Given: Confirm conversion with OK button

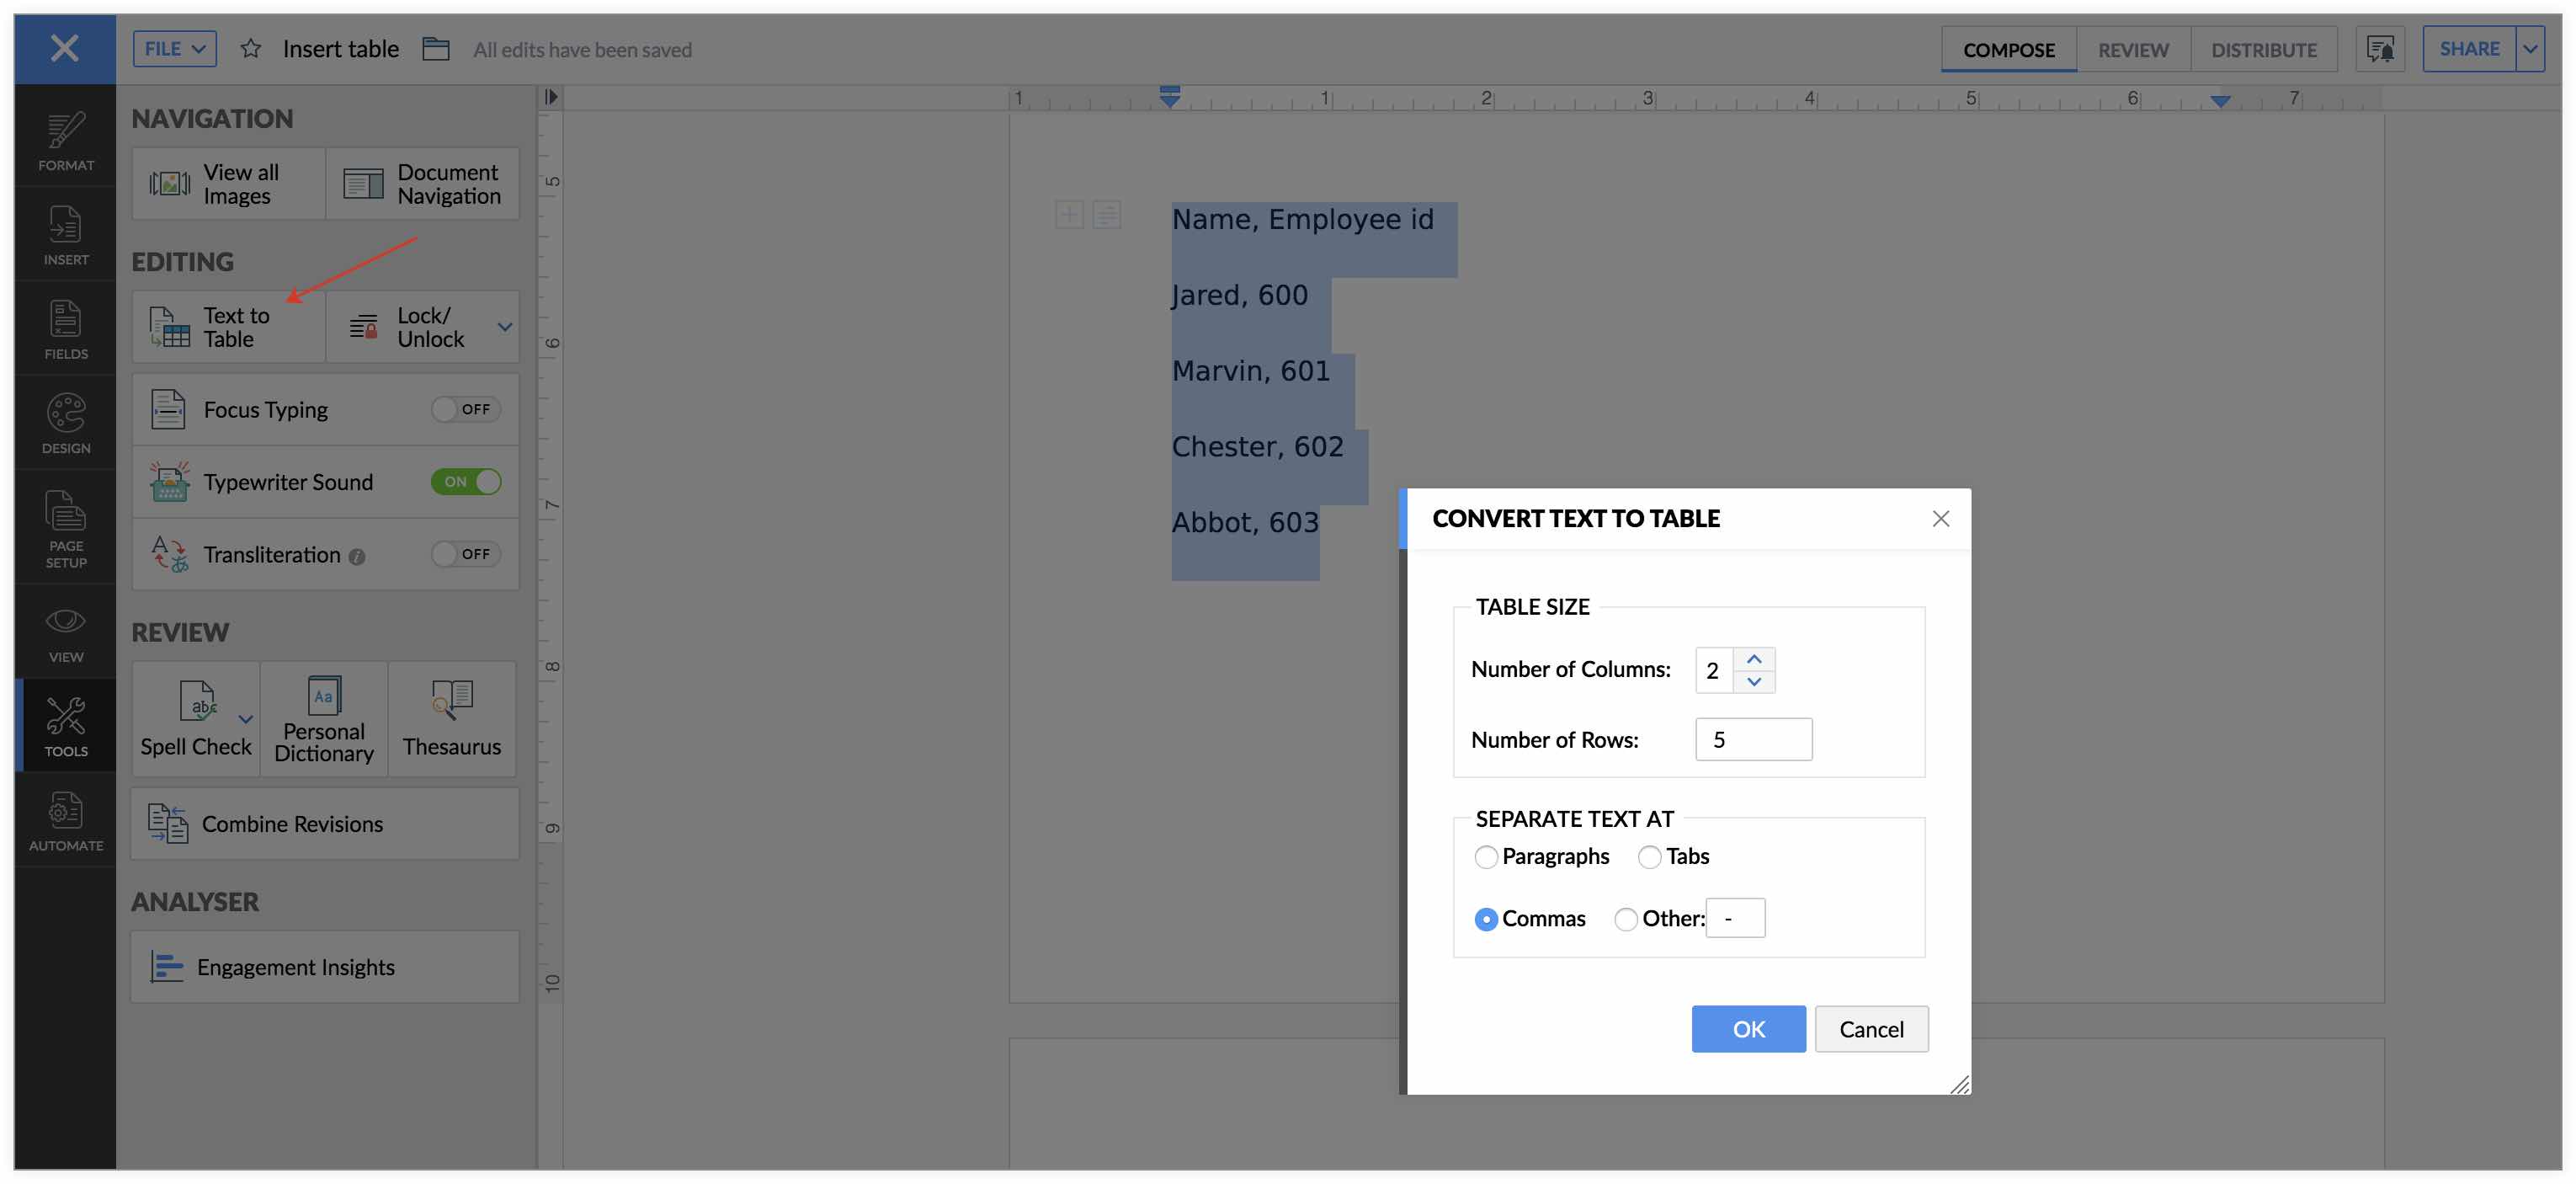Looking at the screenshot, I should tap(1747, 1029).
